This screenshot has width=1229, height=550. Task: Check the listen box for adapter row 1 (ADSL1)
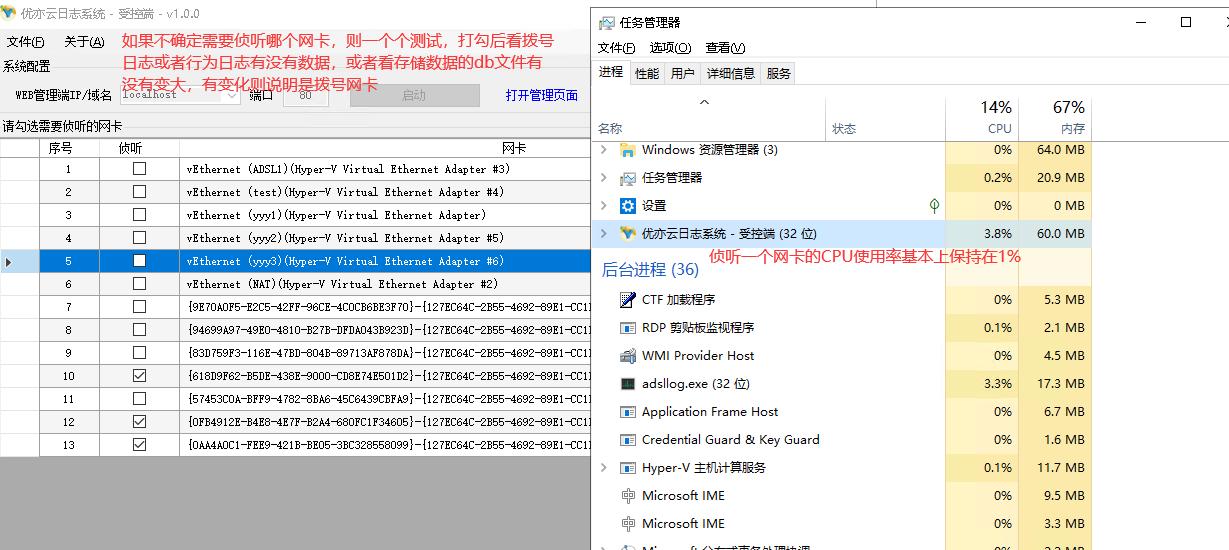pos(139,169)
